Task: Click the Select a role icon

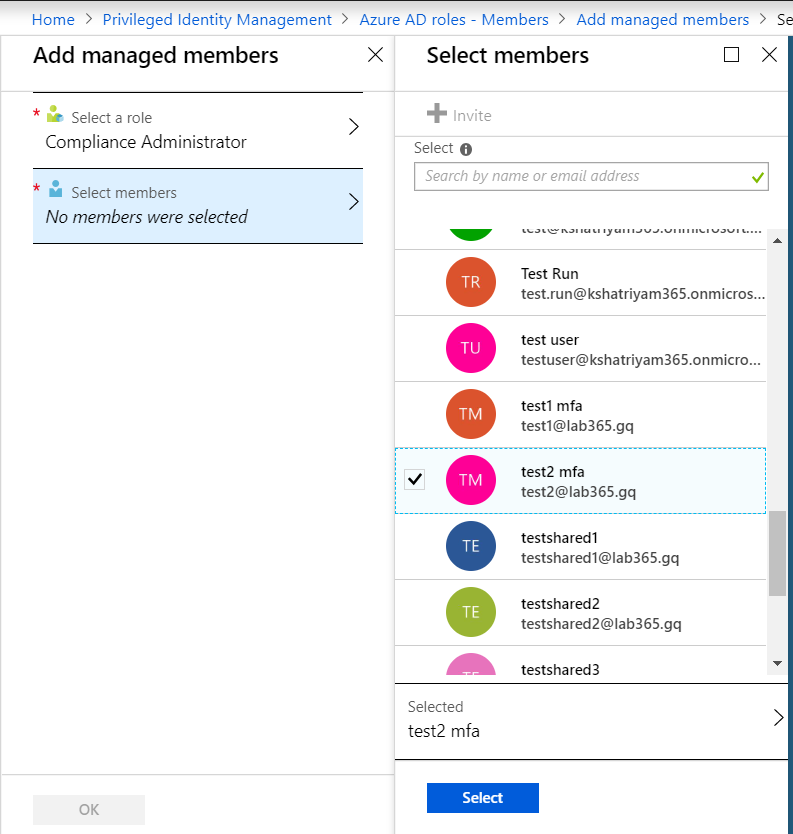Action: [55, 114]
